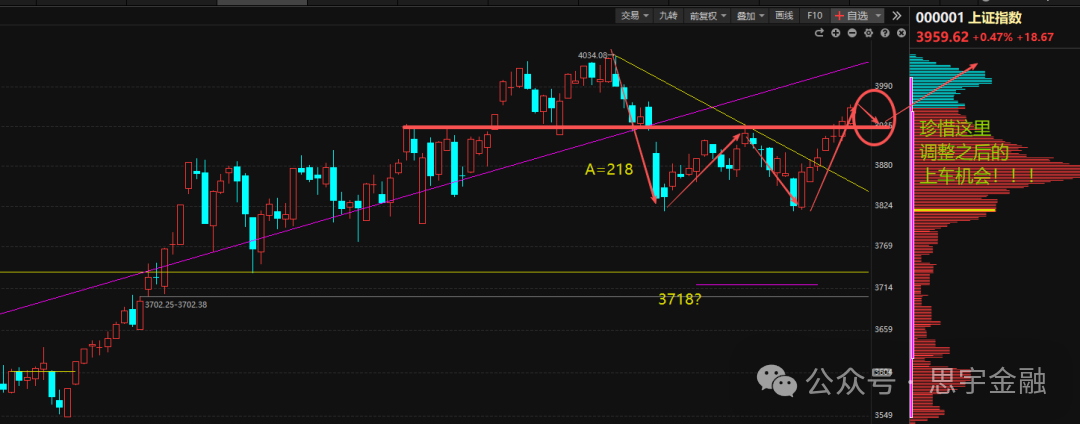Select the 上车机会 annotation line
The width and height of the screenshot is (1080, 424).
click(977, 176)
